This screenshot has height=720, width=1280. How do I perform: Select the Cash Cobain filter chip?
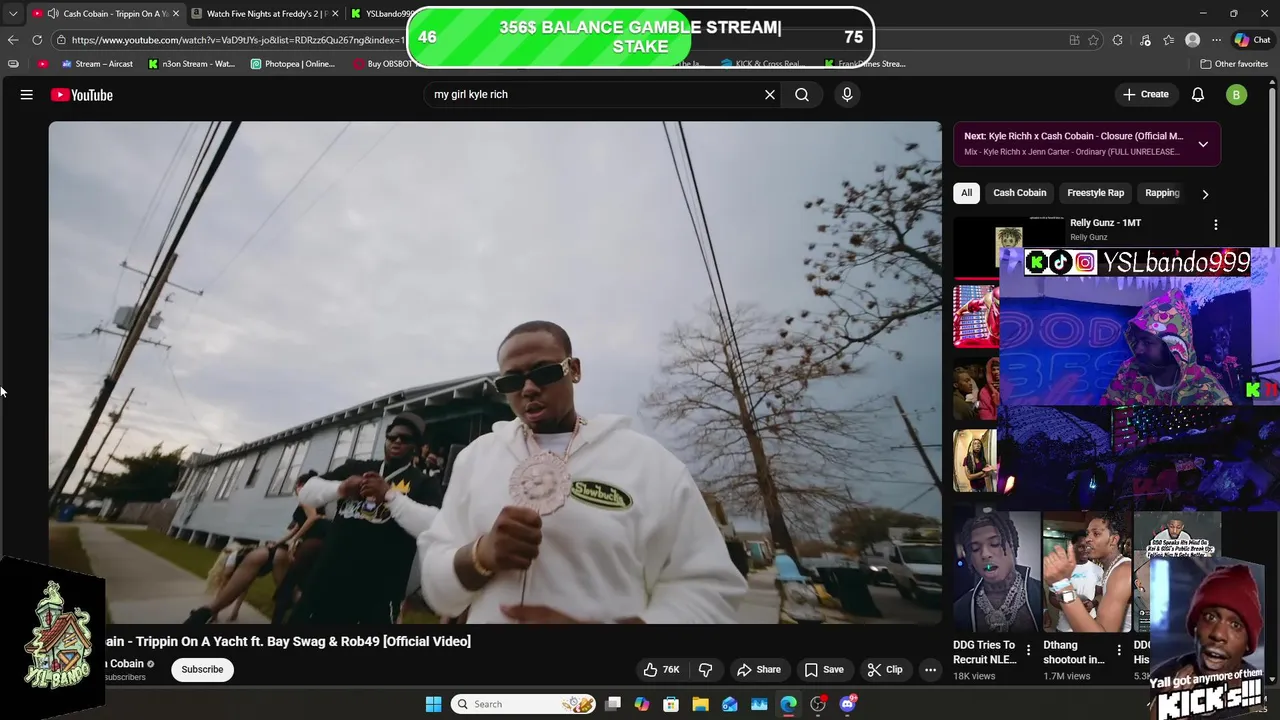pos(1020,193)
